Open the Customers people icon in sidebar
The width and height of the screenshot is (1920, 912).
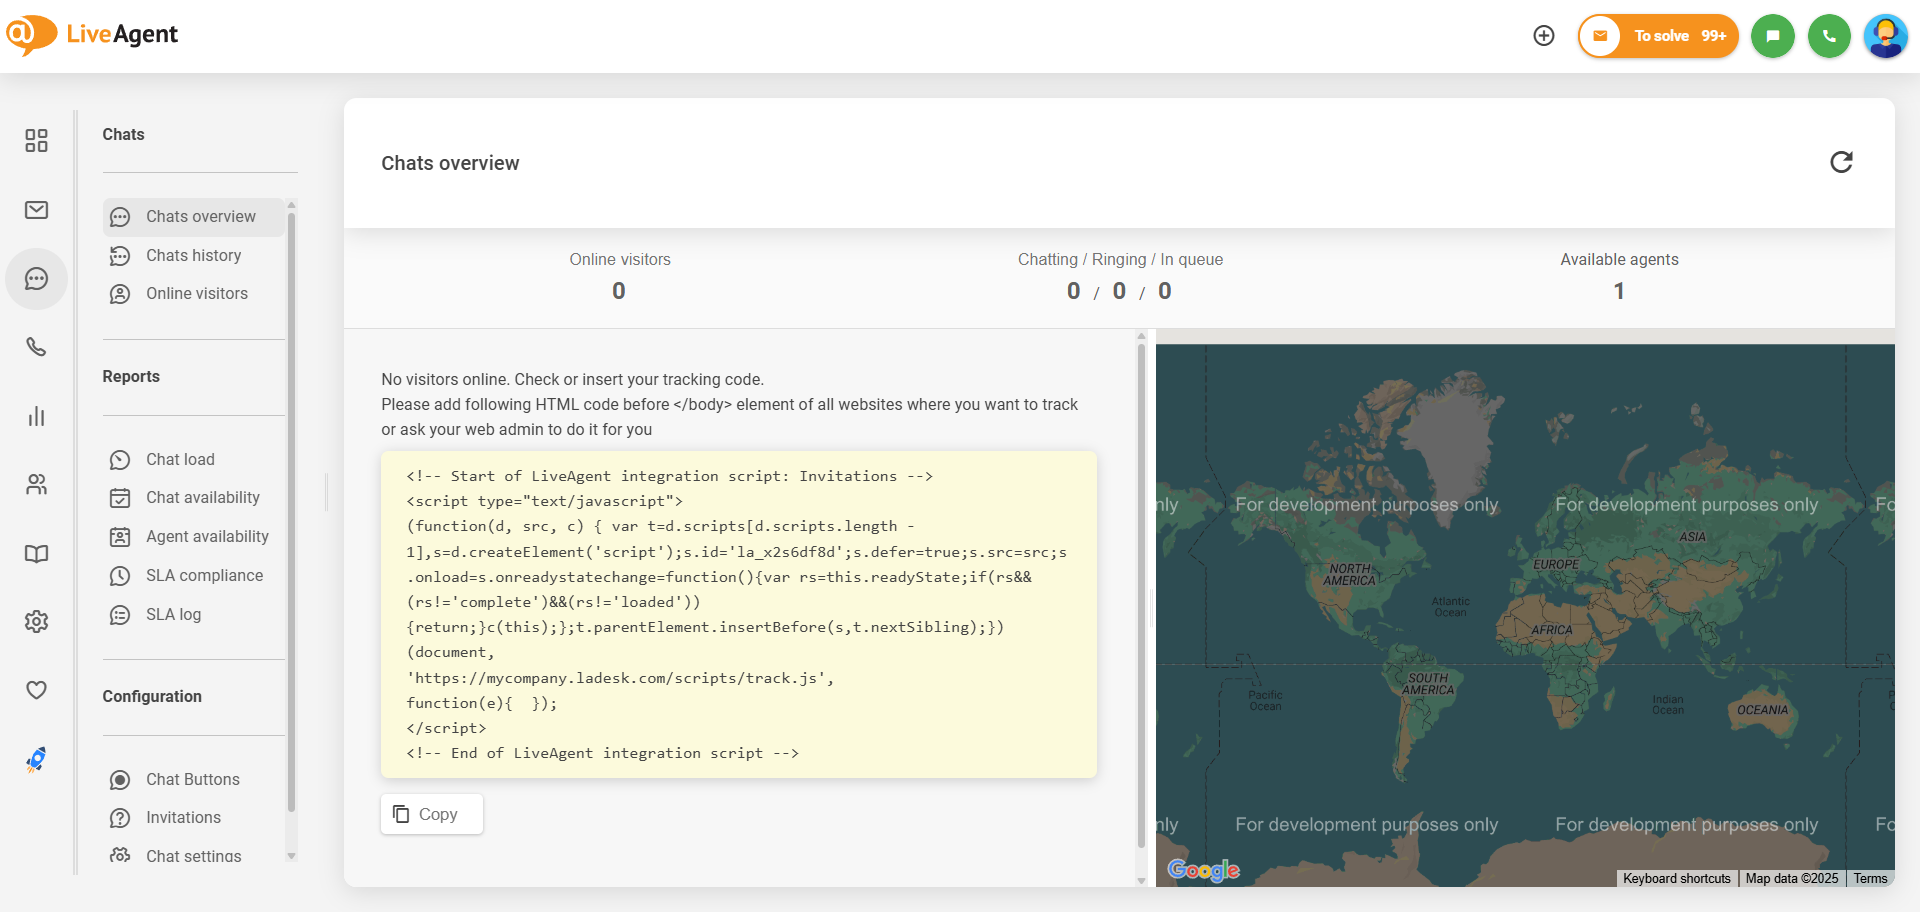(36, 485)
